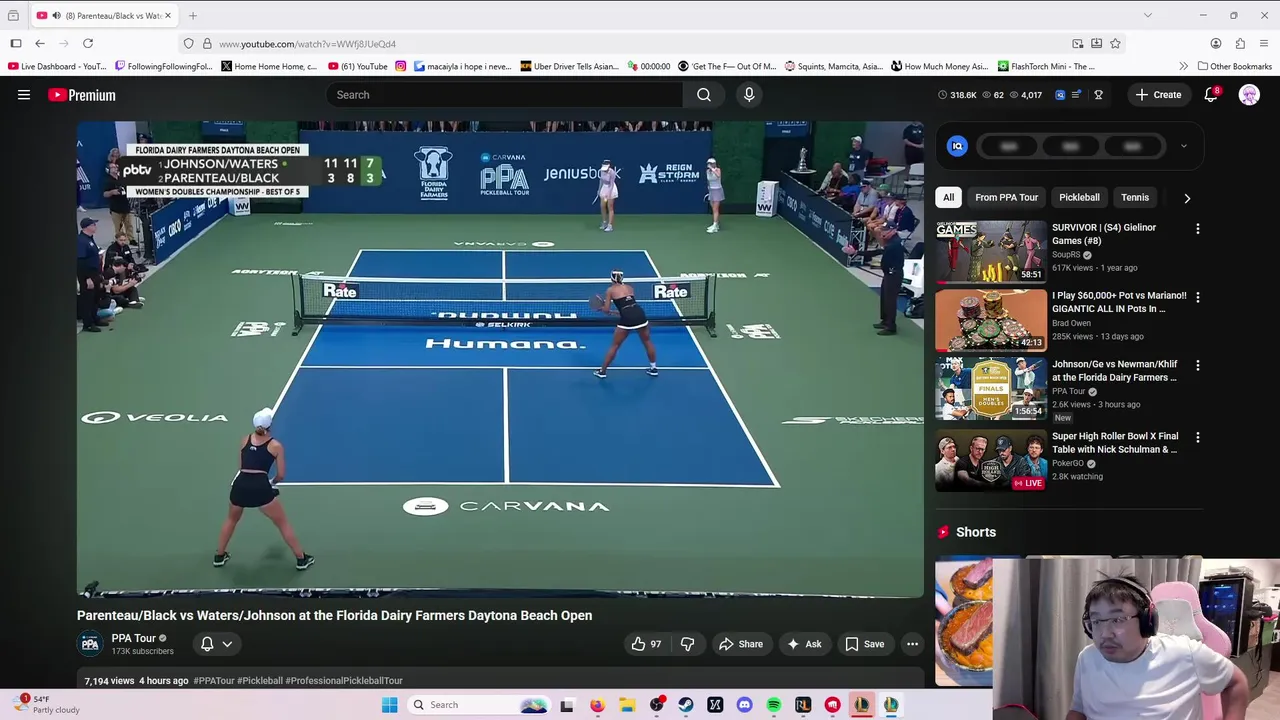Click the YouTube search magnifier button
The image size is (1280, 720).
tap(704, 95)
